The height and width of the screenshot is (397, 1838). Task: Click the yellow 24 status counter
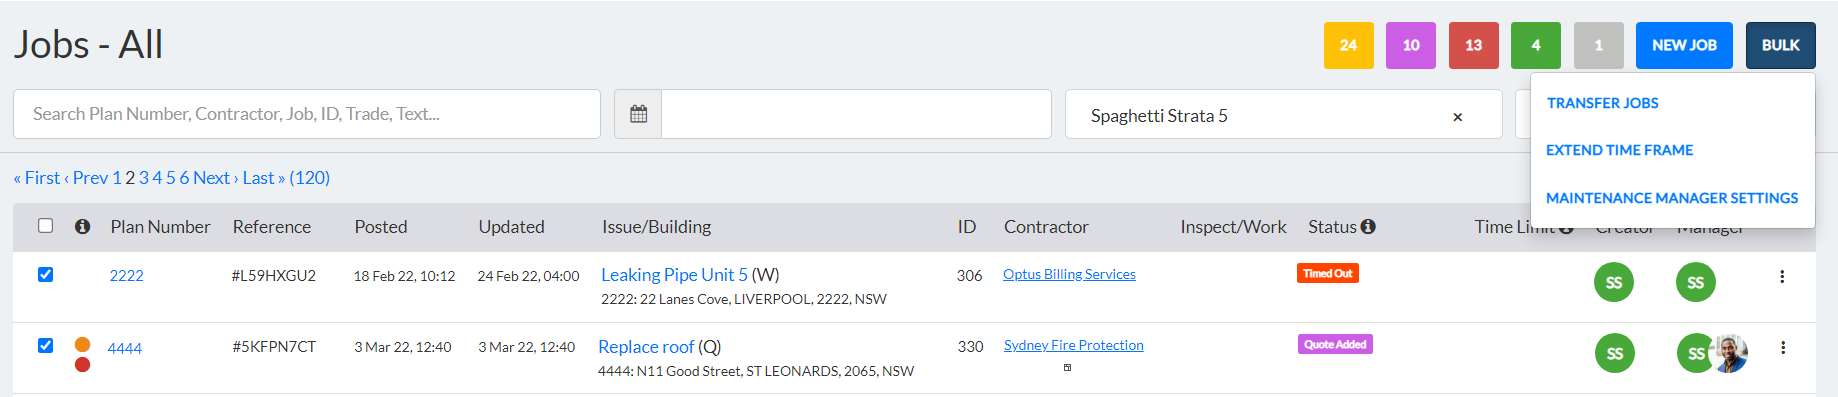click(1348, 46)
